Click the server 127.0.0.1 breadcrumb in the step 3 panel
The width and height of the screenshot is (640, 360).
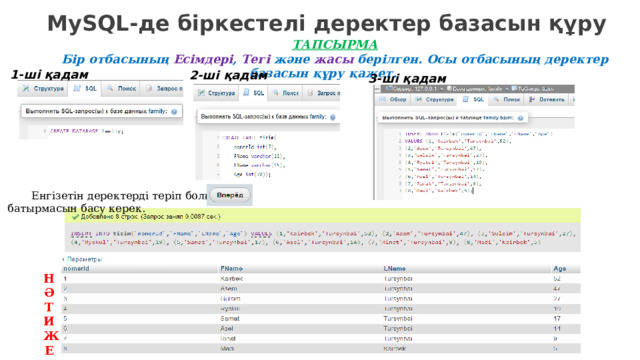click(412, 89)
